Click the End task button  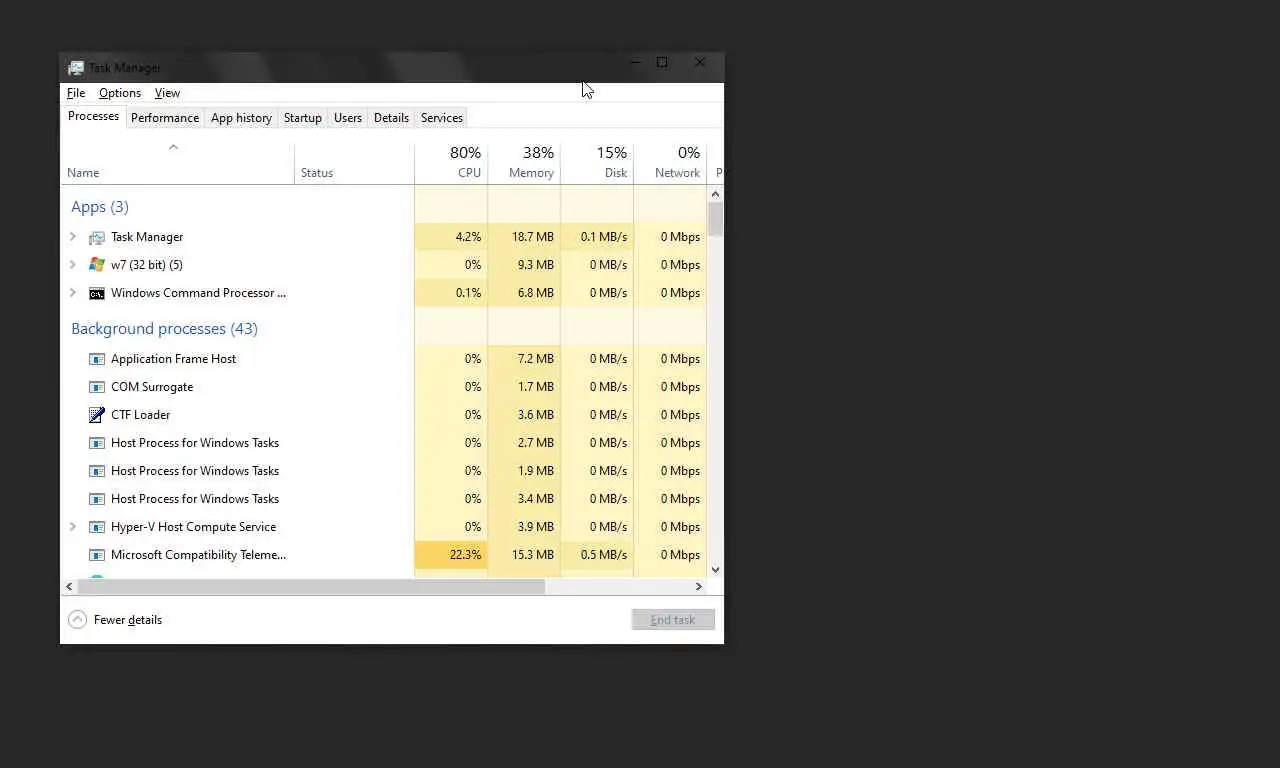673,620
